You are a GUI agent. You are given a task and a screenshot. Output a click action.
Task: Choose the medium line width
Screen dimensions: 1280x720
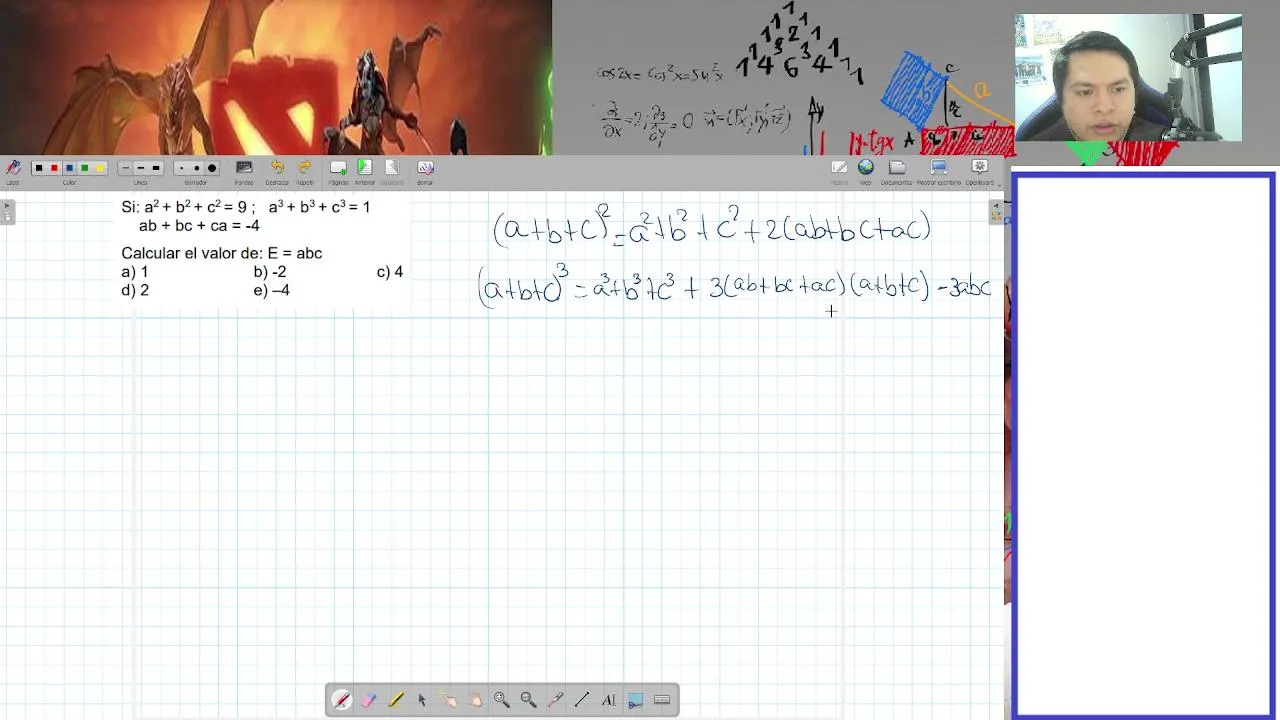click(x=140, y=168)
